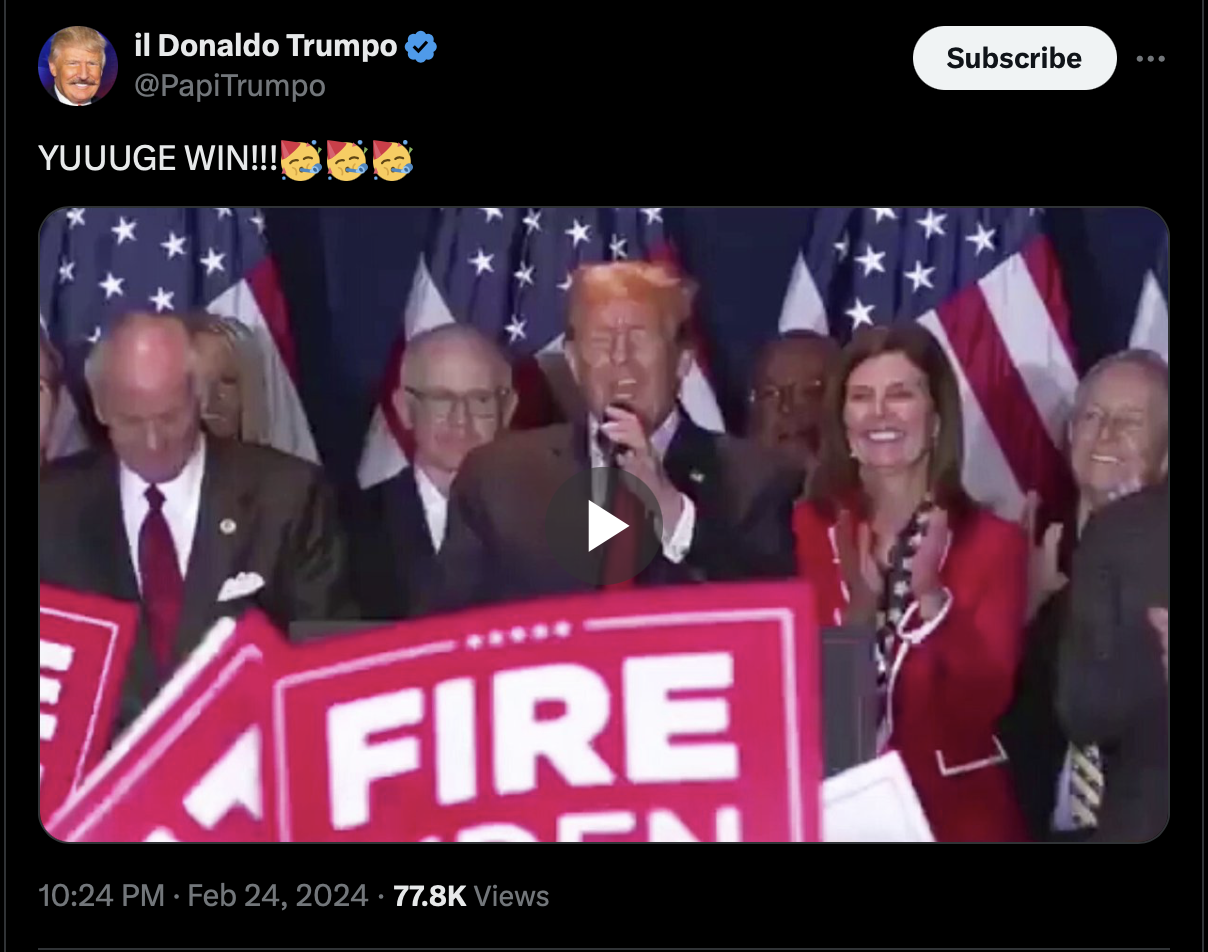Click the last party-face emoji
Viewport: 1208px width, 952px height.
tap(392, 161)
